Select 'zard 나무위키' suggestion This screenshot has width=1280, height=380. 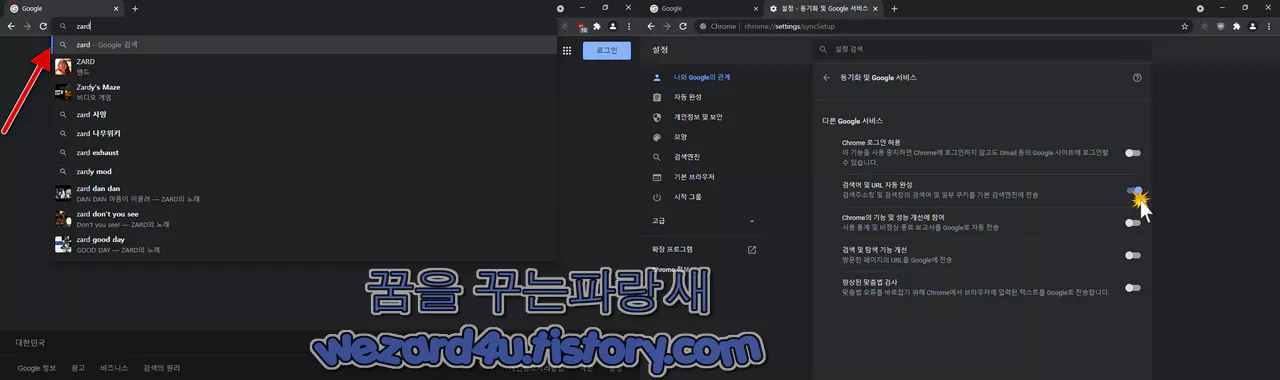point(303,133)
